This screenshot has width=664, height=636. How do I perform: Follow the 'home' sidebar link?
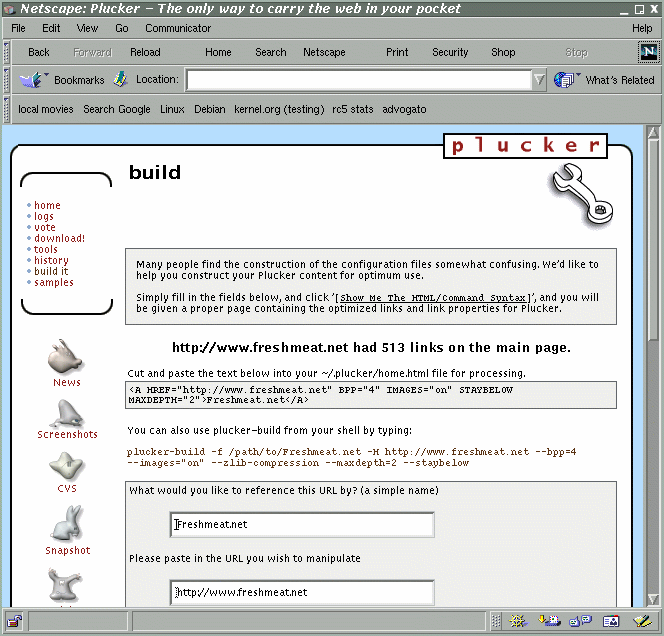click(47, 205)
